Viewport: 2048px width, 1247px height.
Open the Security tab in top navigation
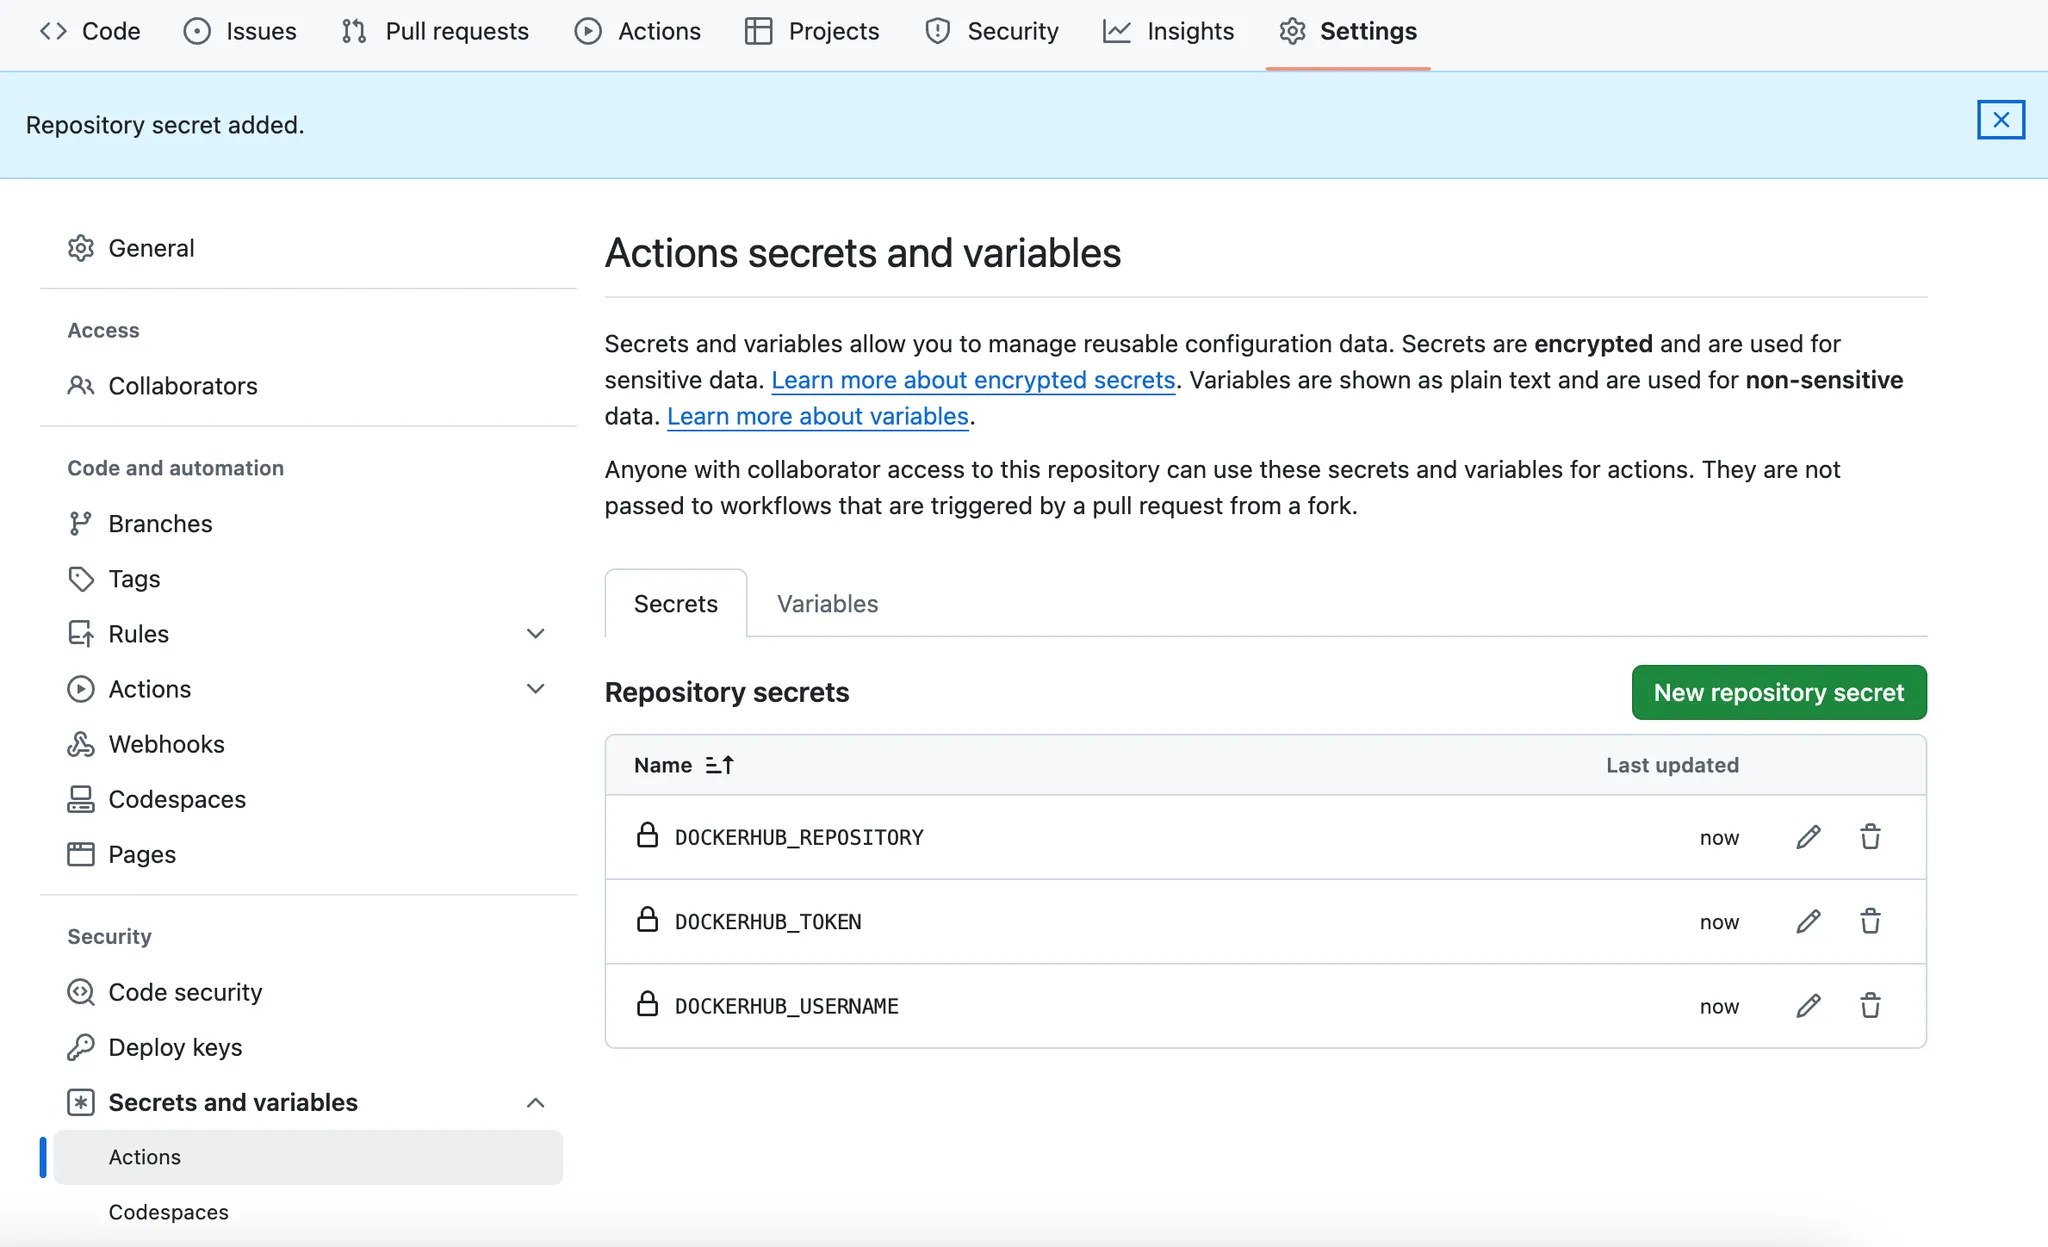[x=992, y=31]
